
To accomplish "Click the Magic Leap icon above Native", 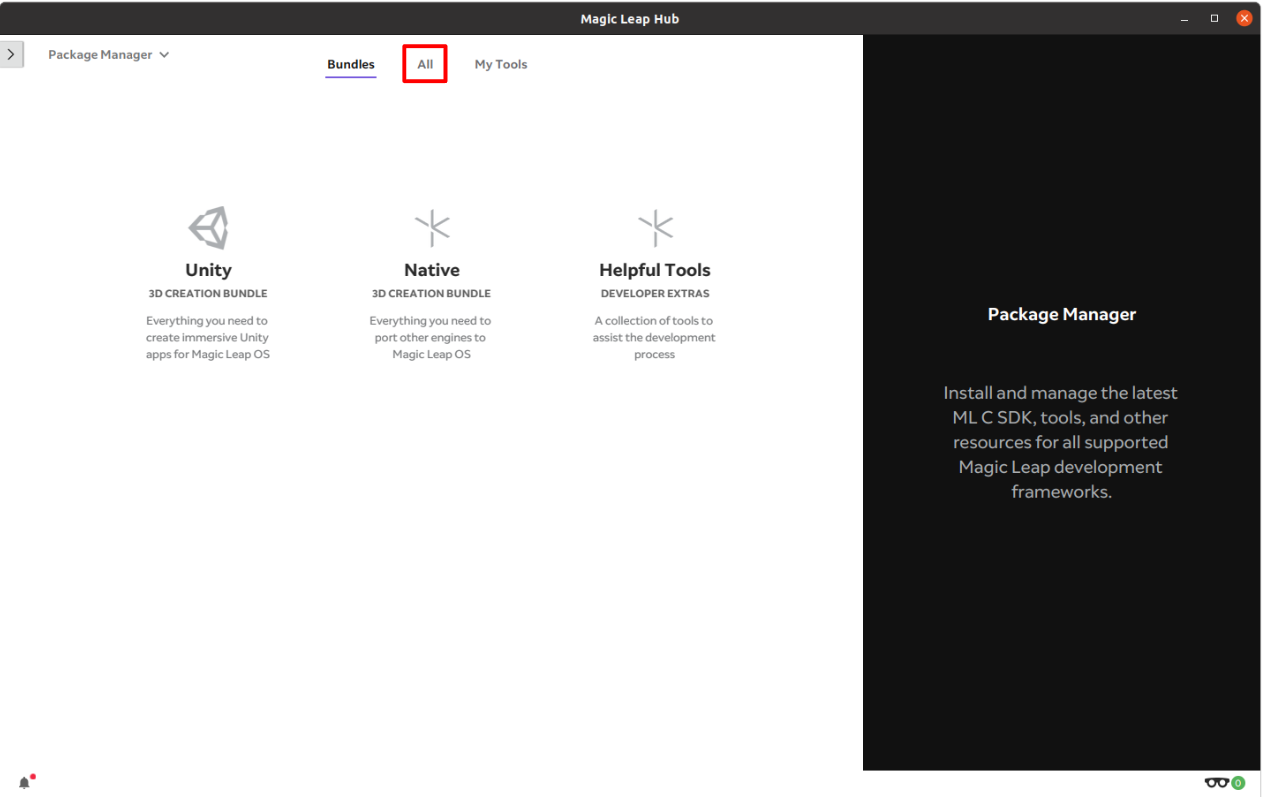I will point(431,227).
